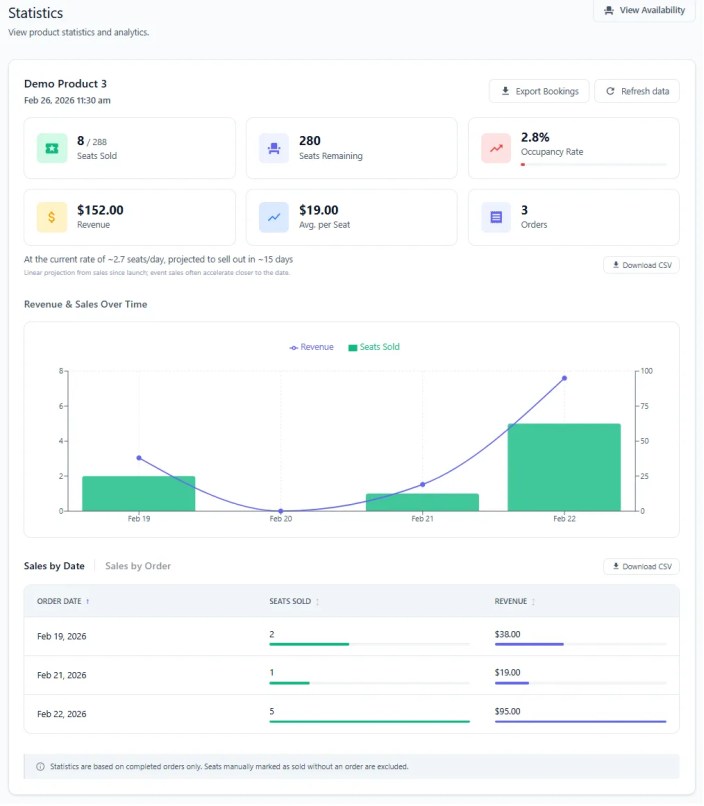Click the seat icon in View Availability

pyautogui.click(x=609, y=10)
